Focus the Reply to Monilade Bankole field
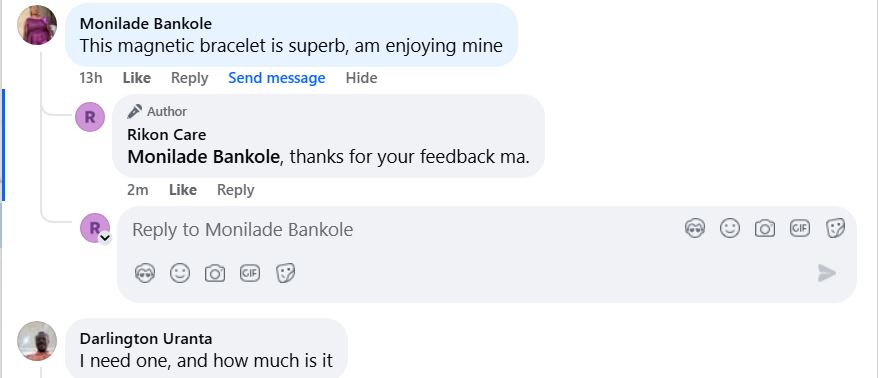Image resolution: width=878 pixels, height=378 pixels. pyautogui.click(x=403, y=230)
